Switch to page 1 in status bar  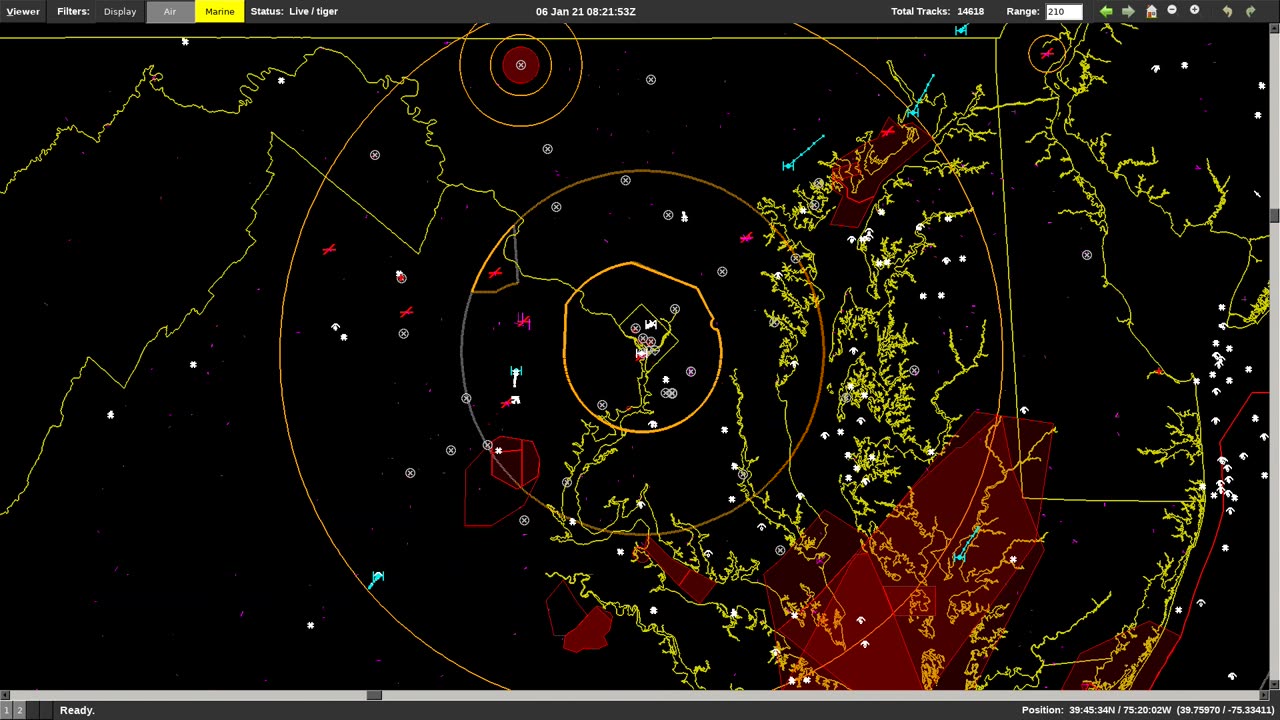tap(6, 710)
